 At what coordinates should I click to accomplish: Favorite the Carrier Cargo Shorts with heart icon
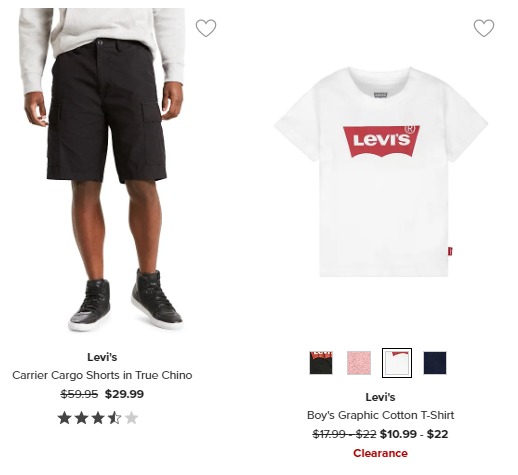[206, 28]
